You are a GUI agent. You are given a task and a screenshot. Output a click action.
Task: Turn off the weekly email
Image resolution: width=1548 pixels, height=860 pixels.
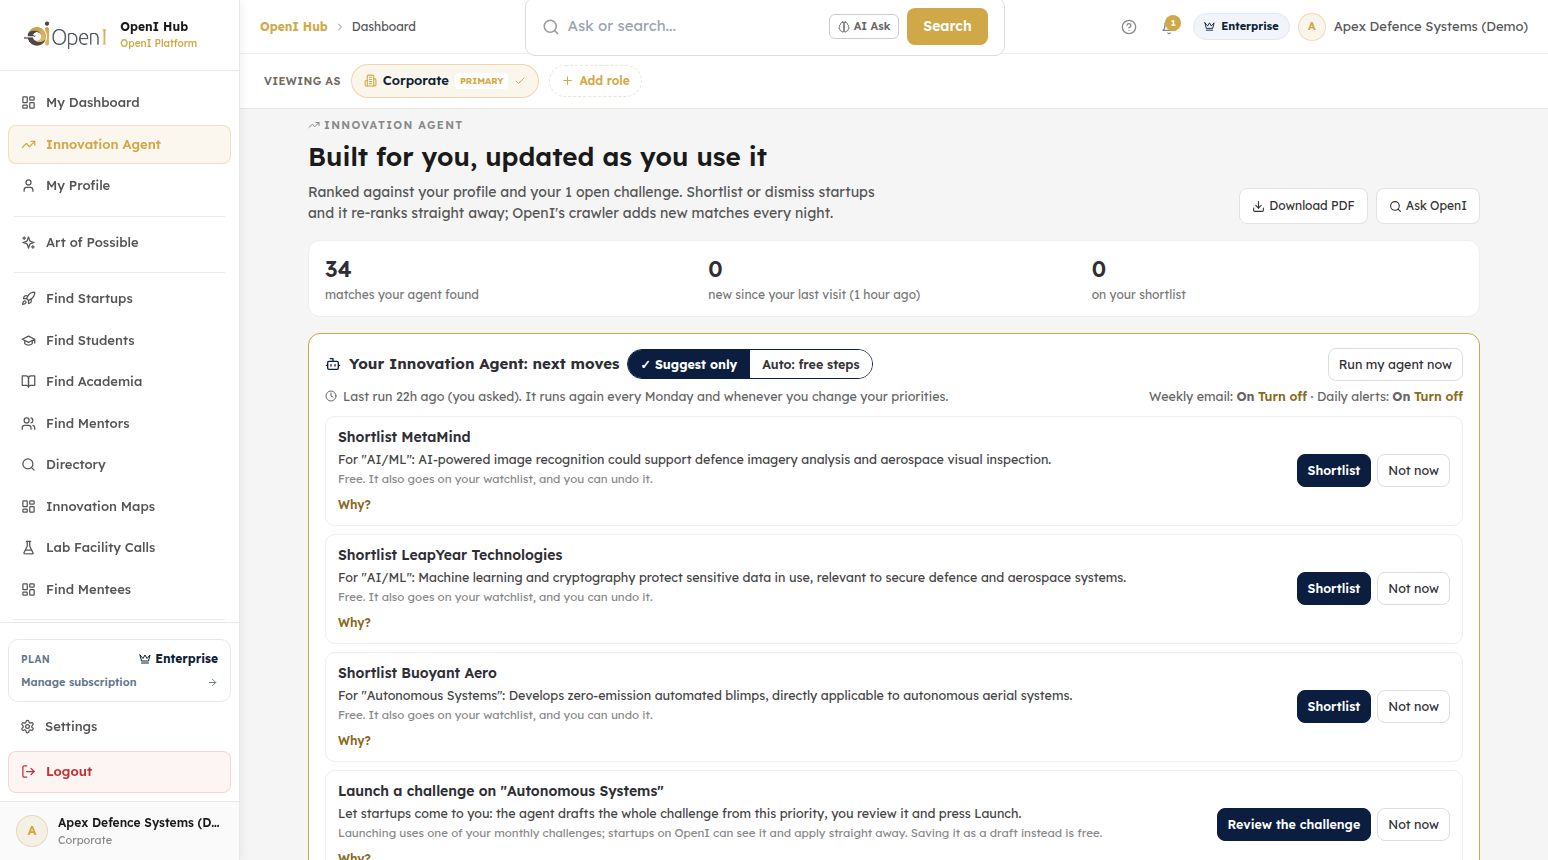point(1282,397)
